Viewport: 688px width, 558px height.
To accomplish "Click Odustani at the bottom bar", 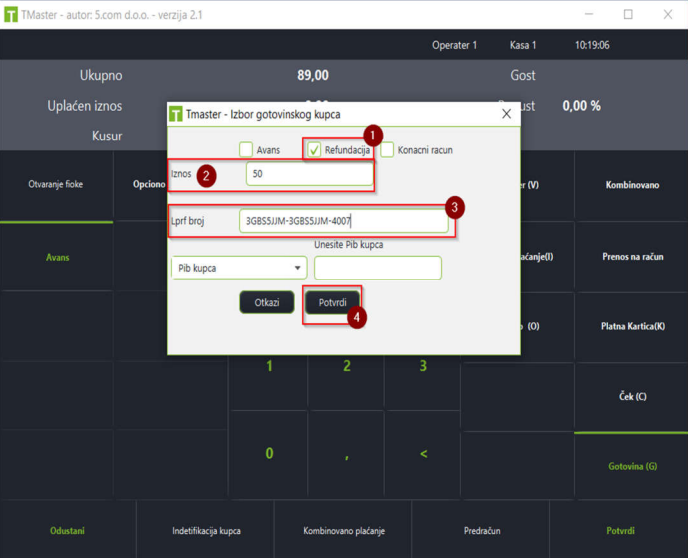I will [67, 531].
